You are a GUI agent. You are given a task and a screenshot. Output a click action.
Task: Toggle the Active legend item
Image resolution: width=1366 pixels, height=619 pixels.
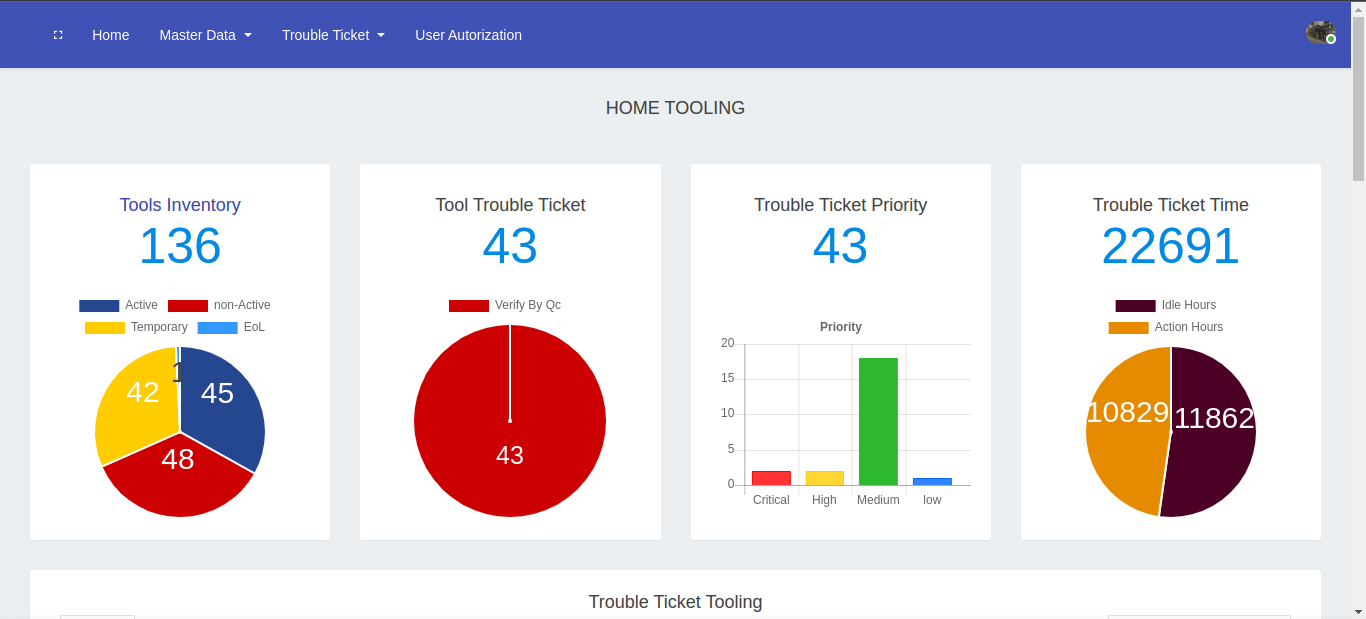pyautogui.click(x=118, y=305)
